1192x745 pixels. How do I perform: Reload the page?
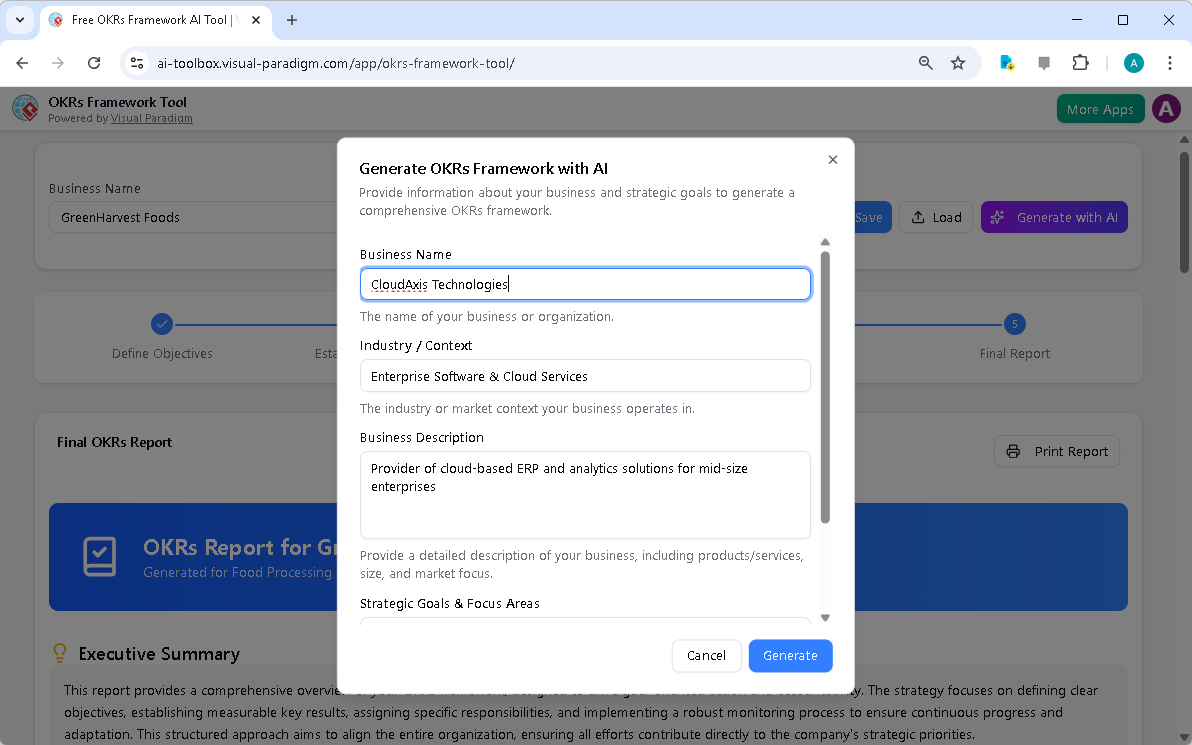[93, 62]
